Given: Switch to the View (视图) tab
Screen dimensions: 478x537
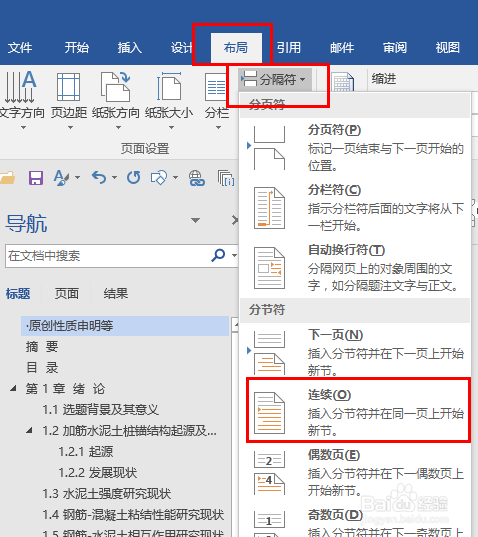Looking at the screenshot, I should tap(448, 48).
